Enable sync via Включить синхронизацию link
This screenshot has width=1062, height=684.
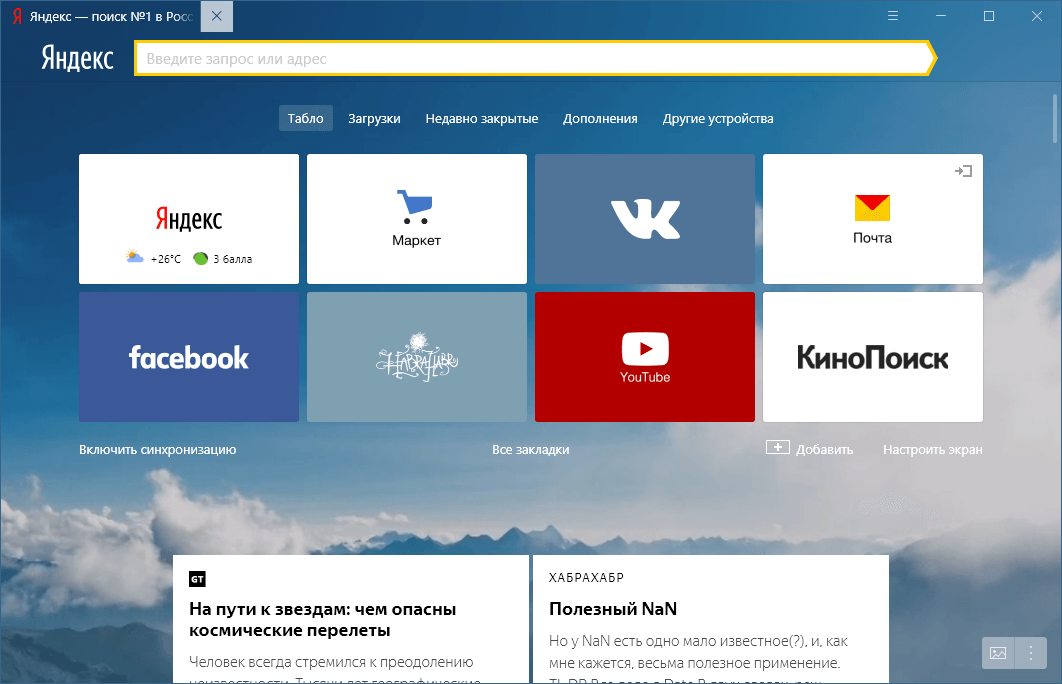click(157, 449)
